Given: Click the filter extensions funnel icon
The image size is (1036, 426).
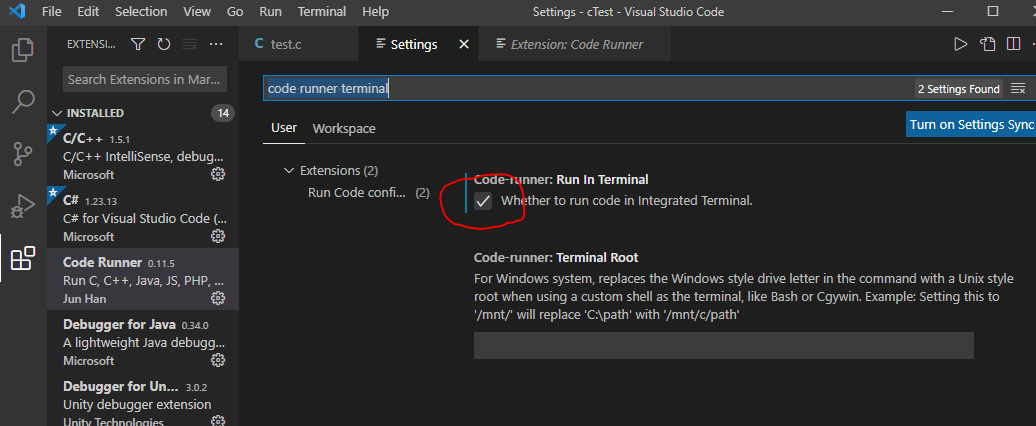Looking at the screenshot, I should [137, 44].
